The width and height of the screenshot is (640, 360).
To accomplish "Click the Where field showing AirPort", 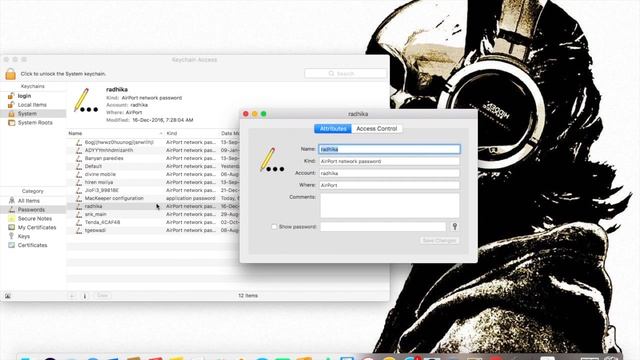I will pos(389,185).
